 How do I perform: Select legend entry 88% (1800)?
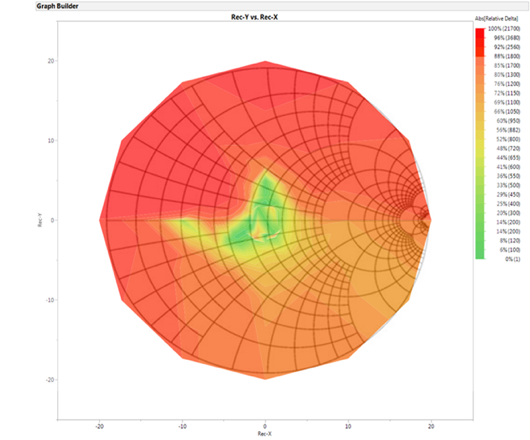click(x=507, y=56)
